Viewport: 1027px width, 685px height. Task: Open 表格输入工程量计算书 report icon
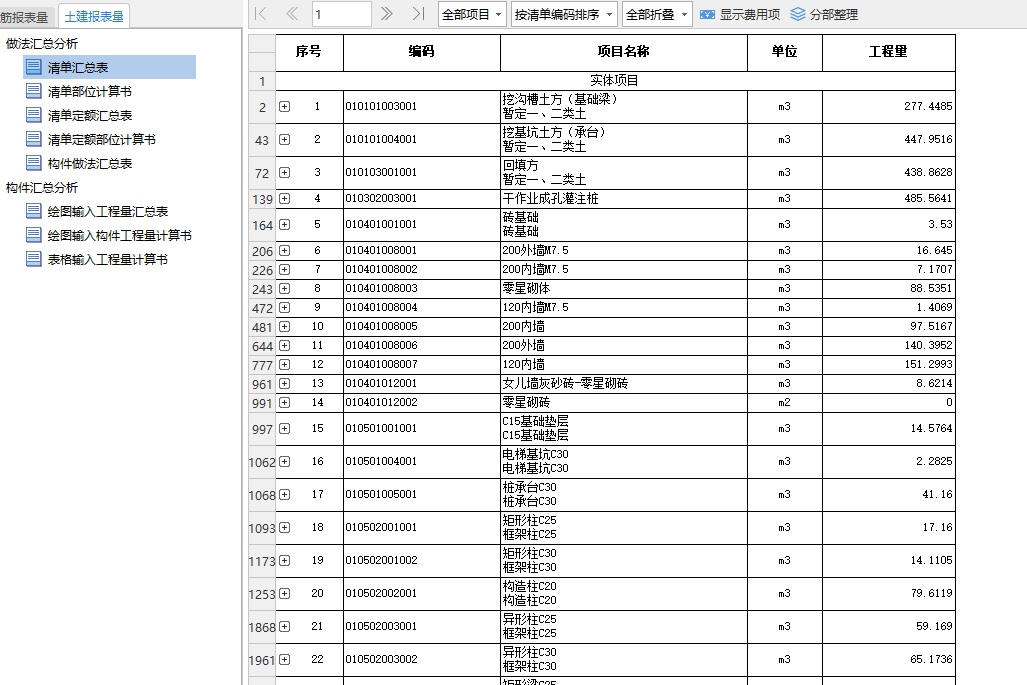(x=33, y=259)
